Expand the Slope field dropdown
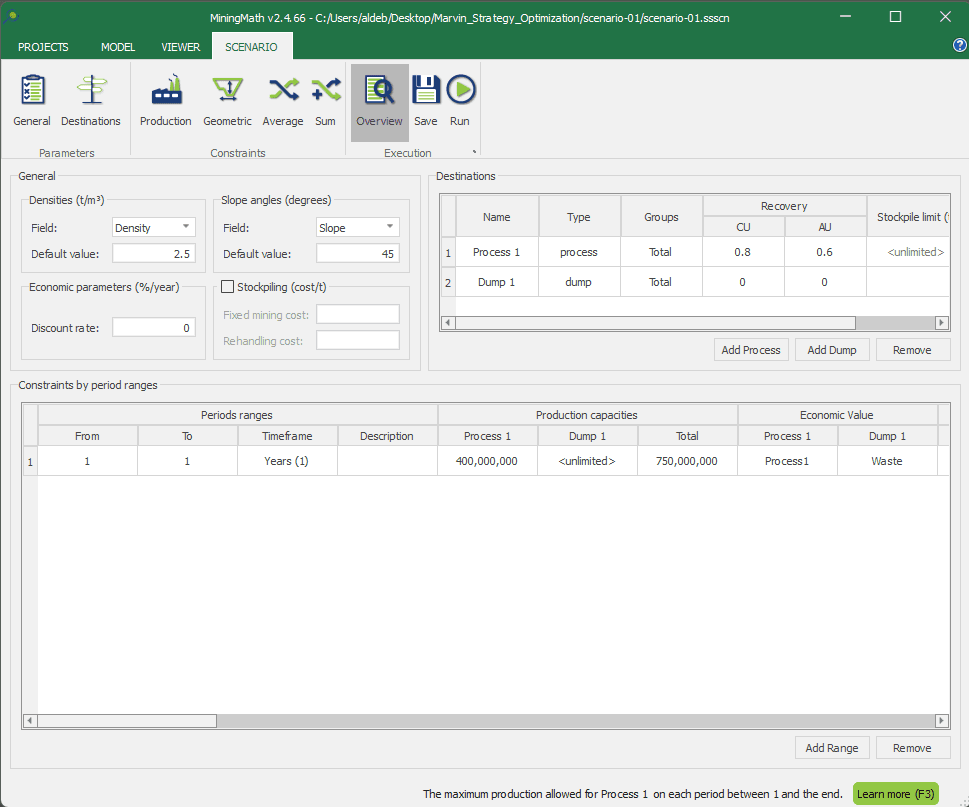The image size is (969, 807). 357,227
